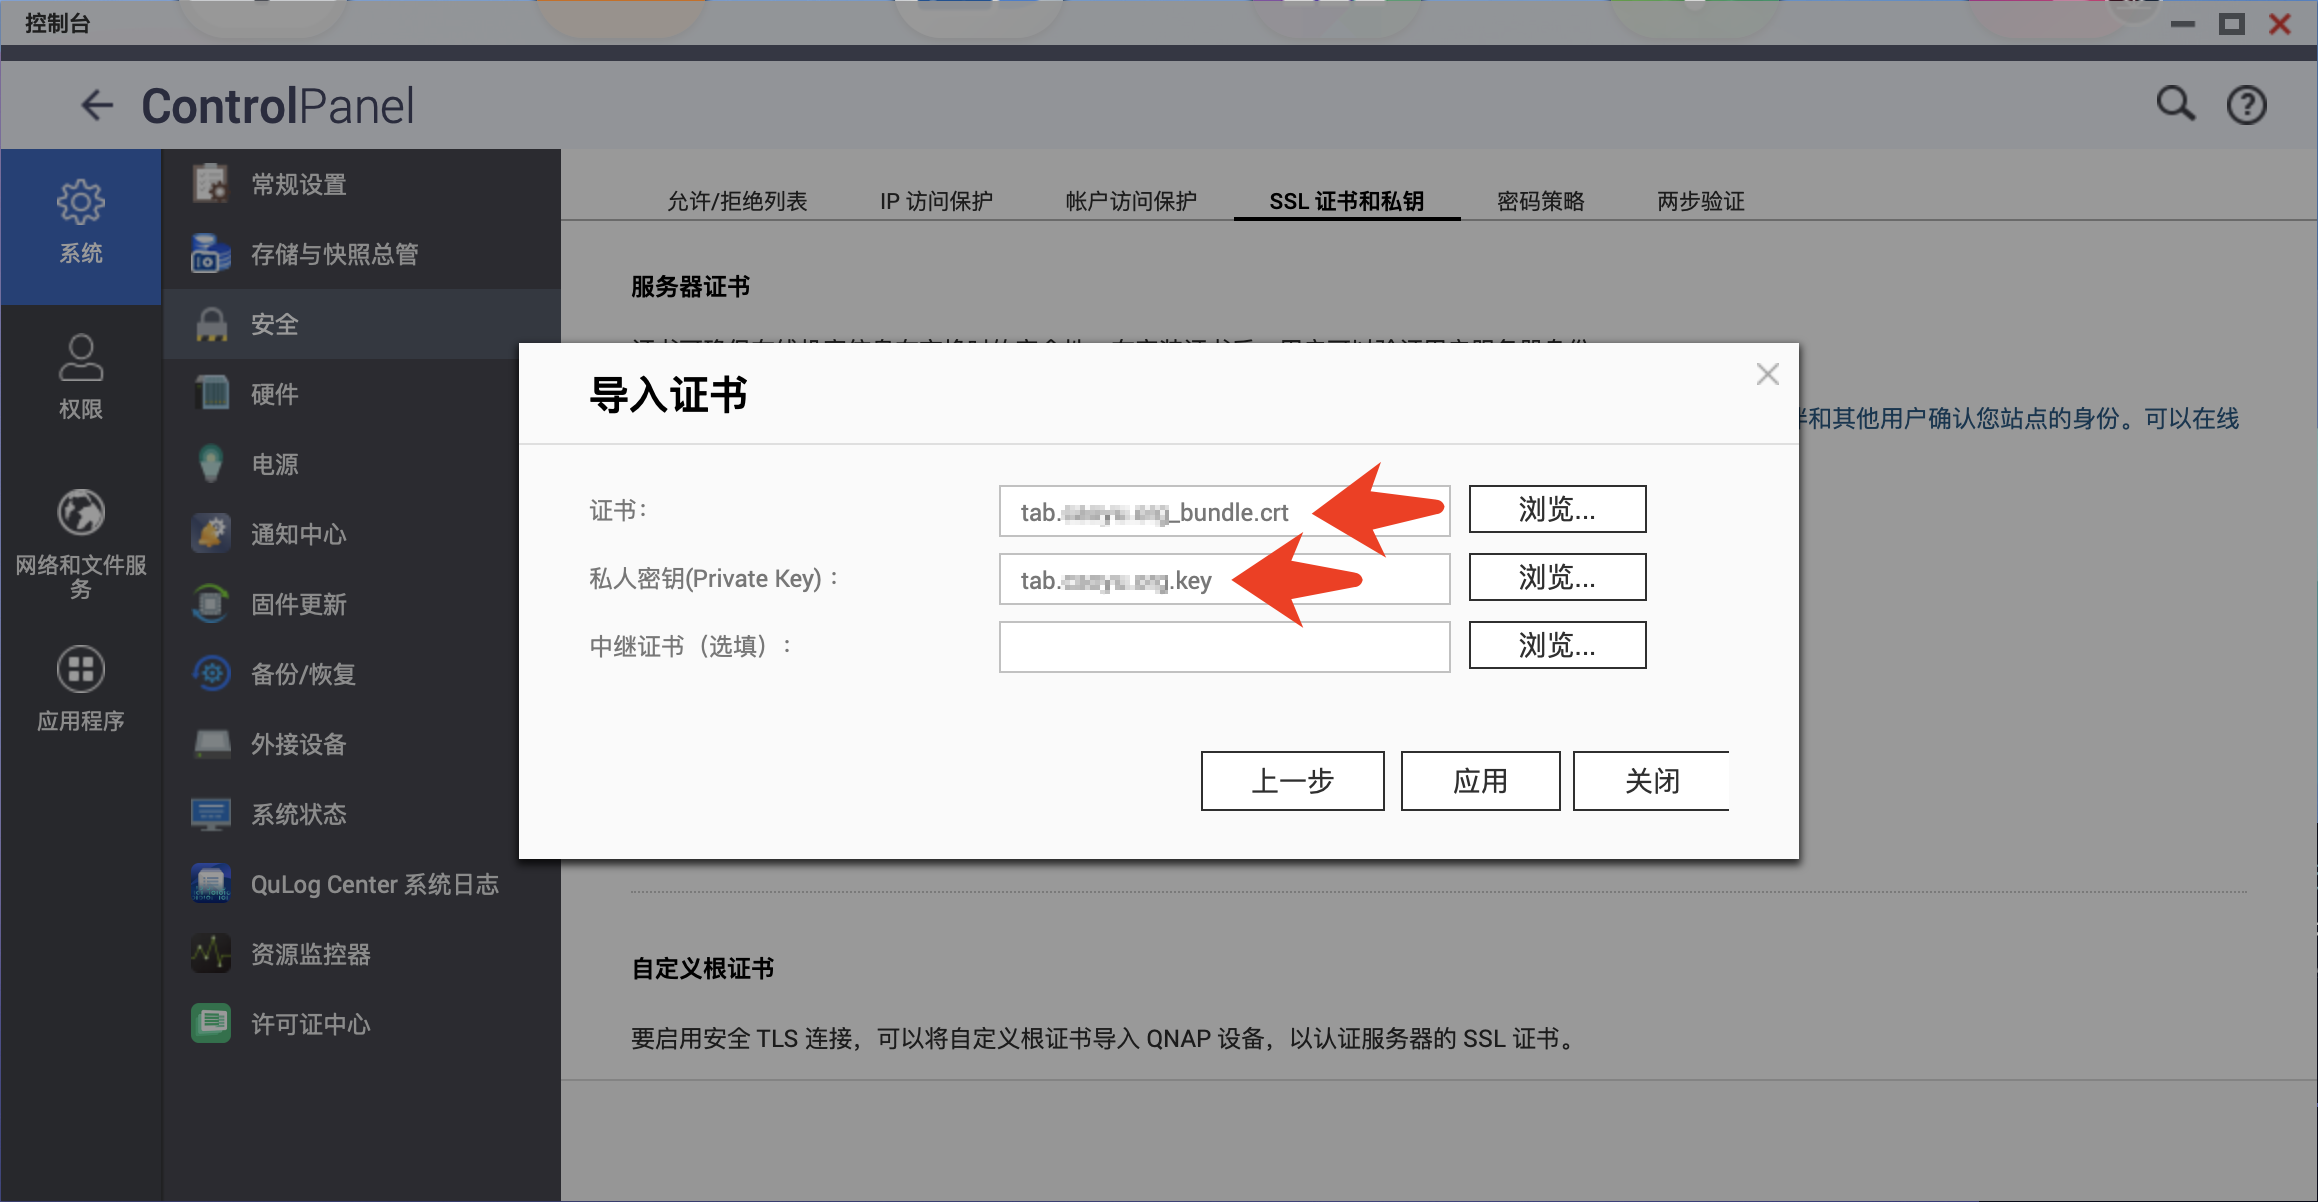The width and height of the screenshot is (2318, 1202).
Task: Switch to IP 访问保护 tab
Action: click(936, 201)
